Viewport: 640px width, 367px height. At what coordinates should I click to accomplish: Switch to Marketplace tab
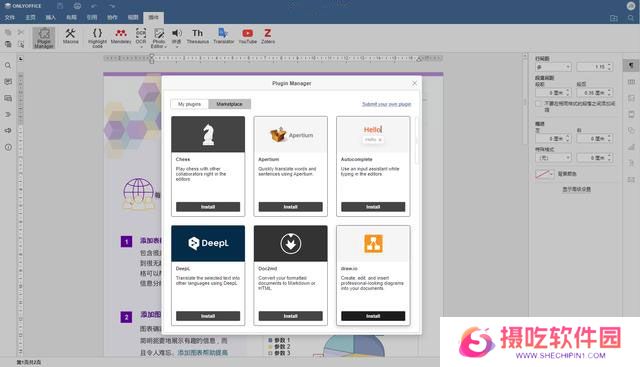pos(229,104)
